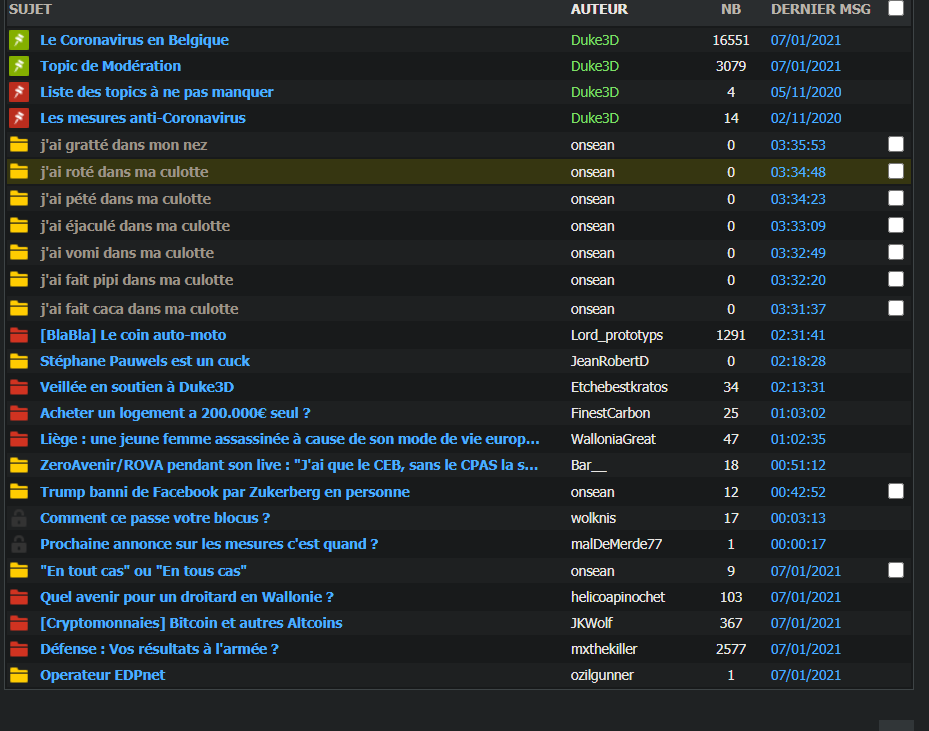Click yellow folder icon of j'ai roté dans ma culotte
The height and width of the screenshot is (731, 929).
click(19, 172)
